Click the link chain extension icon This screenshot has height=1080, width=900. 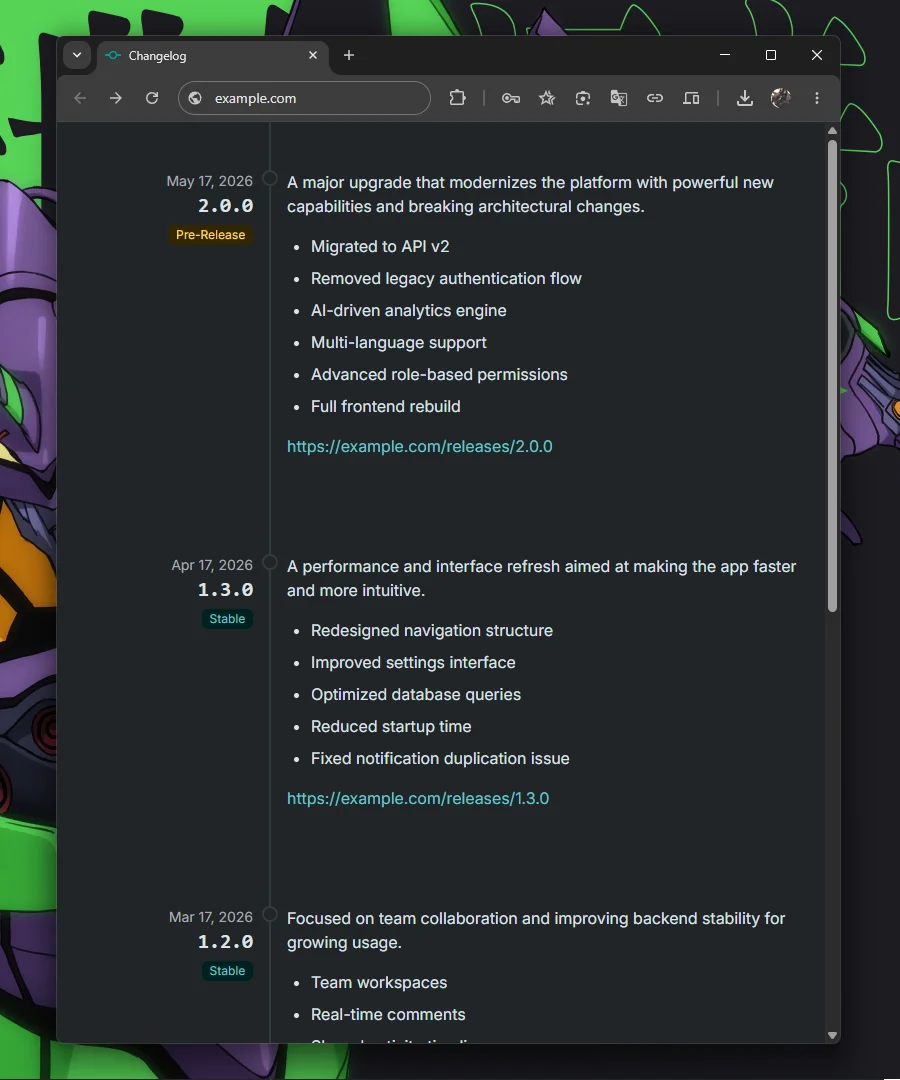(655, 98)
